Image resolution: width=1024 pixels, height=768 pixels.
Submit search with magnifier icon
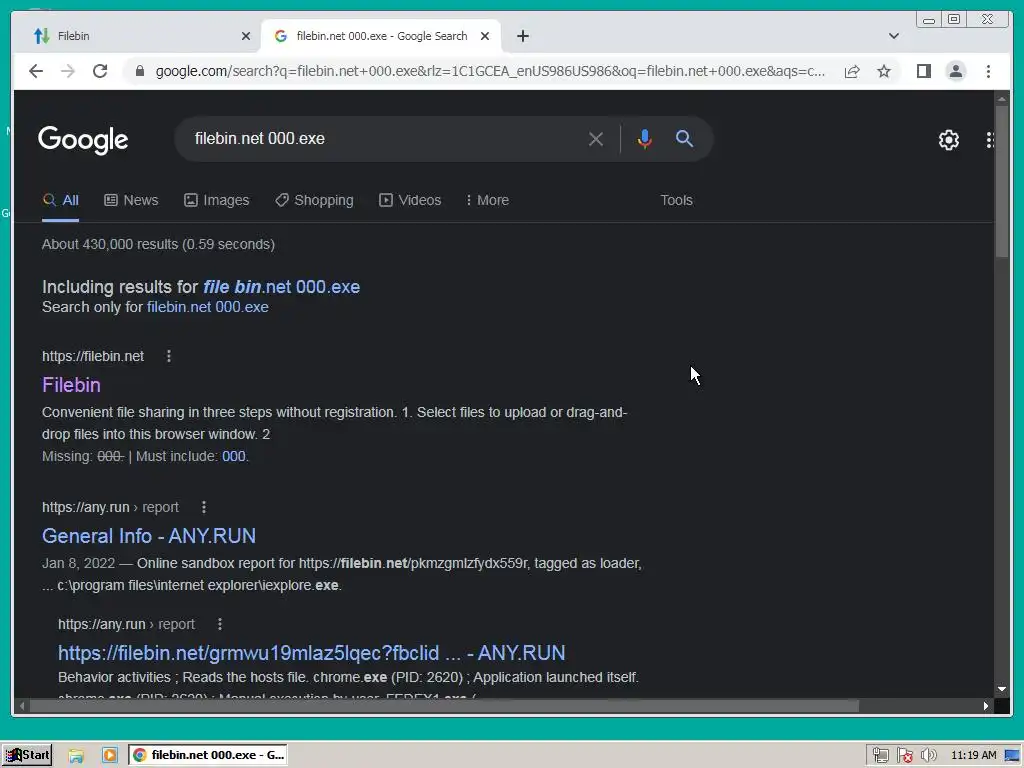click(684, 138)
